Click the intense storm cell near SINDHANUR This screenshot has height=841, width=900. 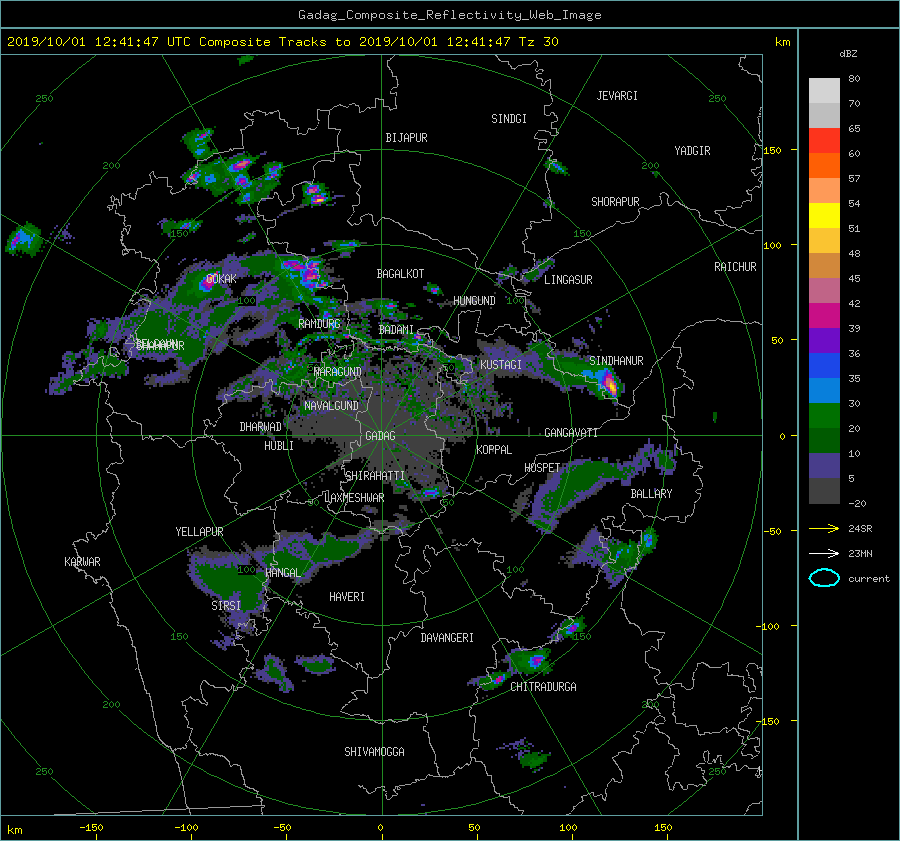(608, 383)
